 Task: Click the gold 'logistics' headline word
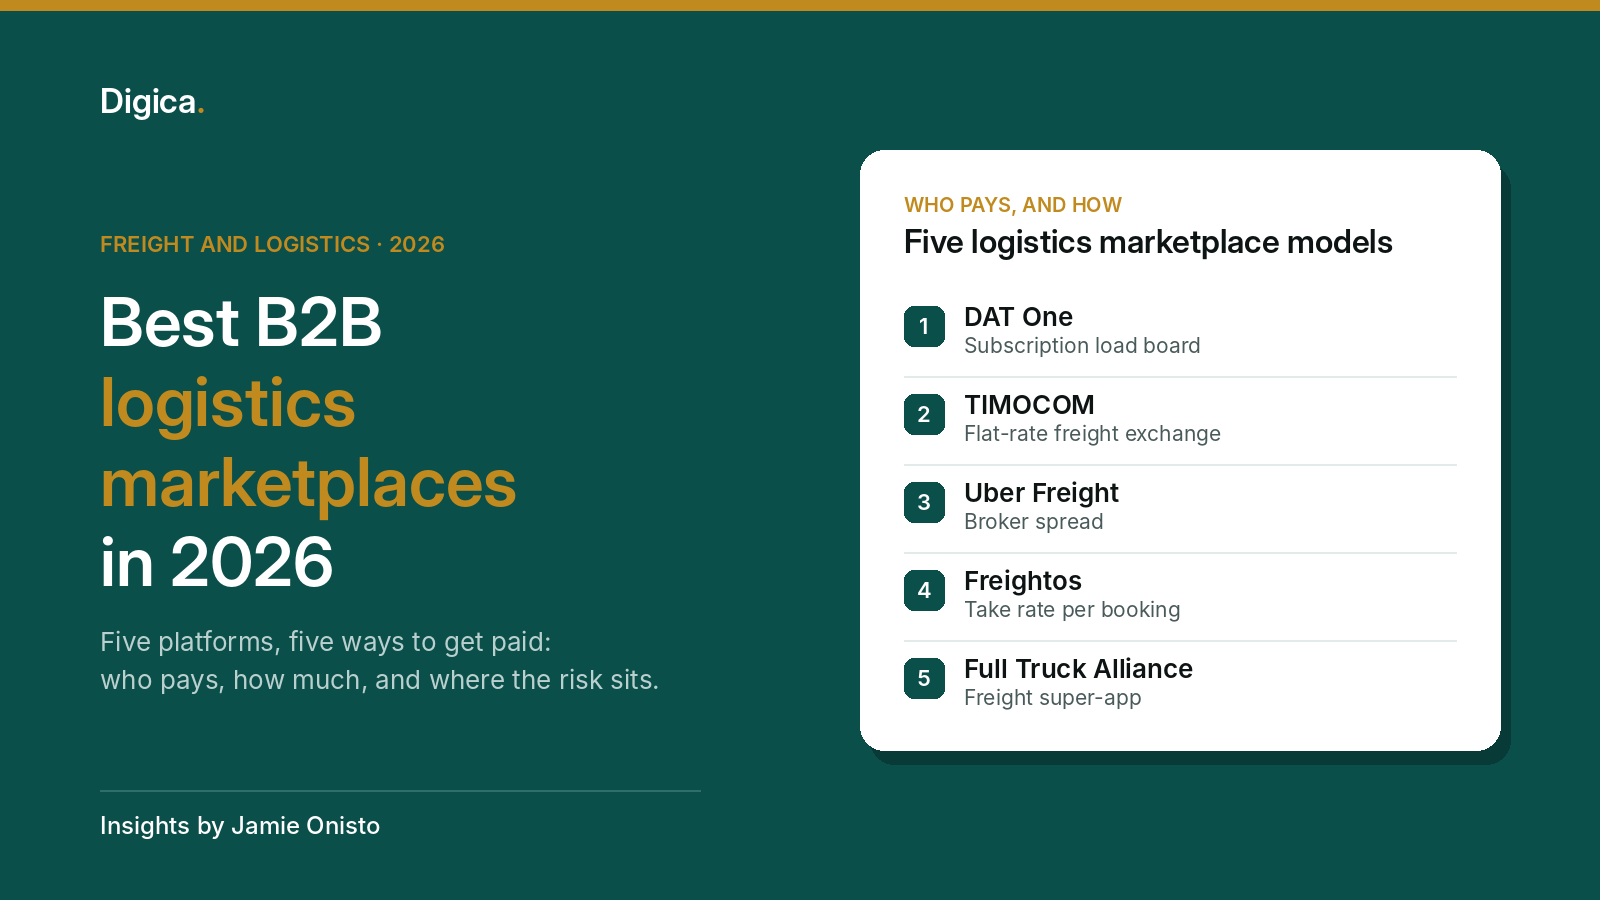[x=228, y=405]
